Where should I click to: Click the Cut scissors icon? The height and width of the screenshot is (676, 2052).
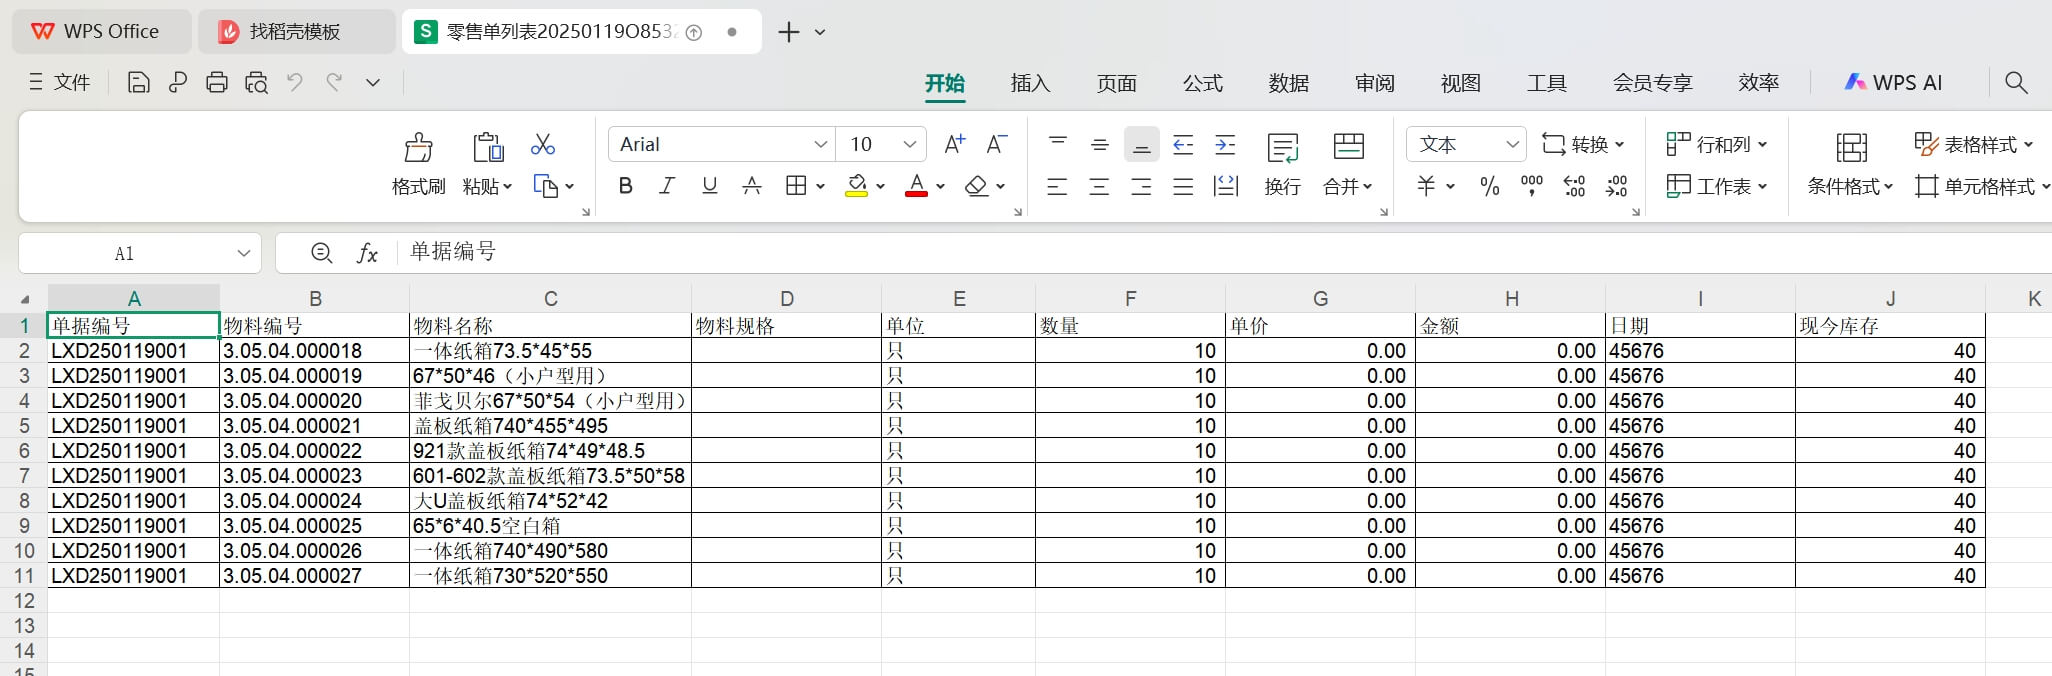pos(543,145)
